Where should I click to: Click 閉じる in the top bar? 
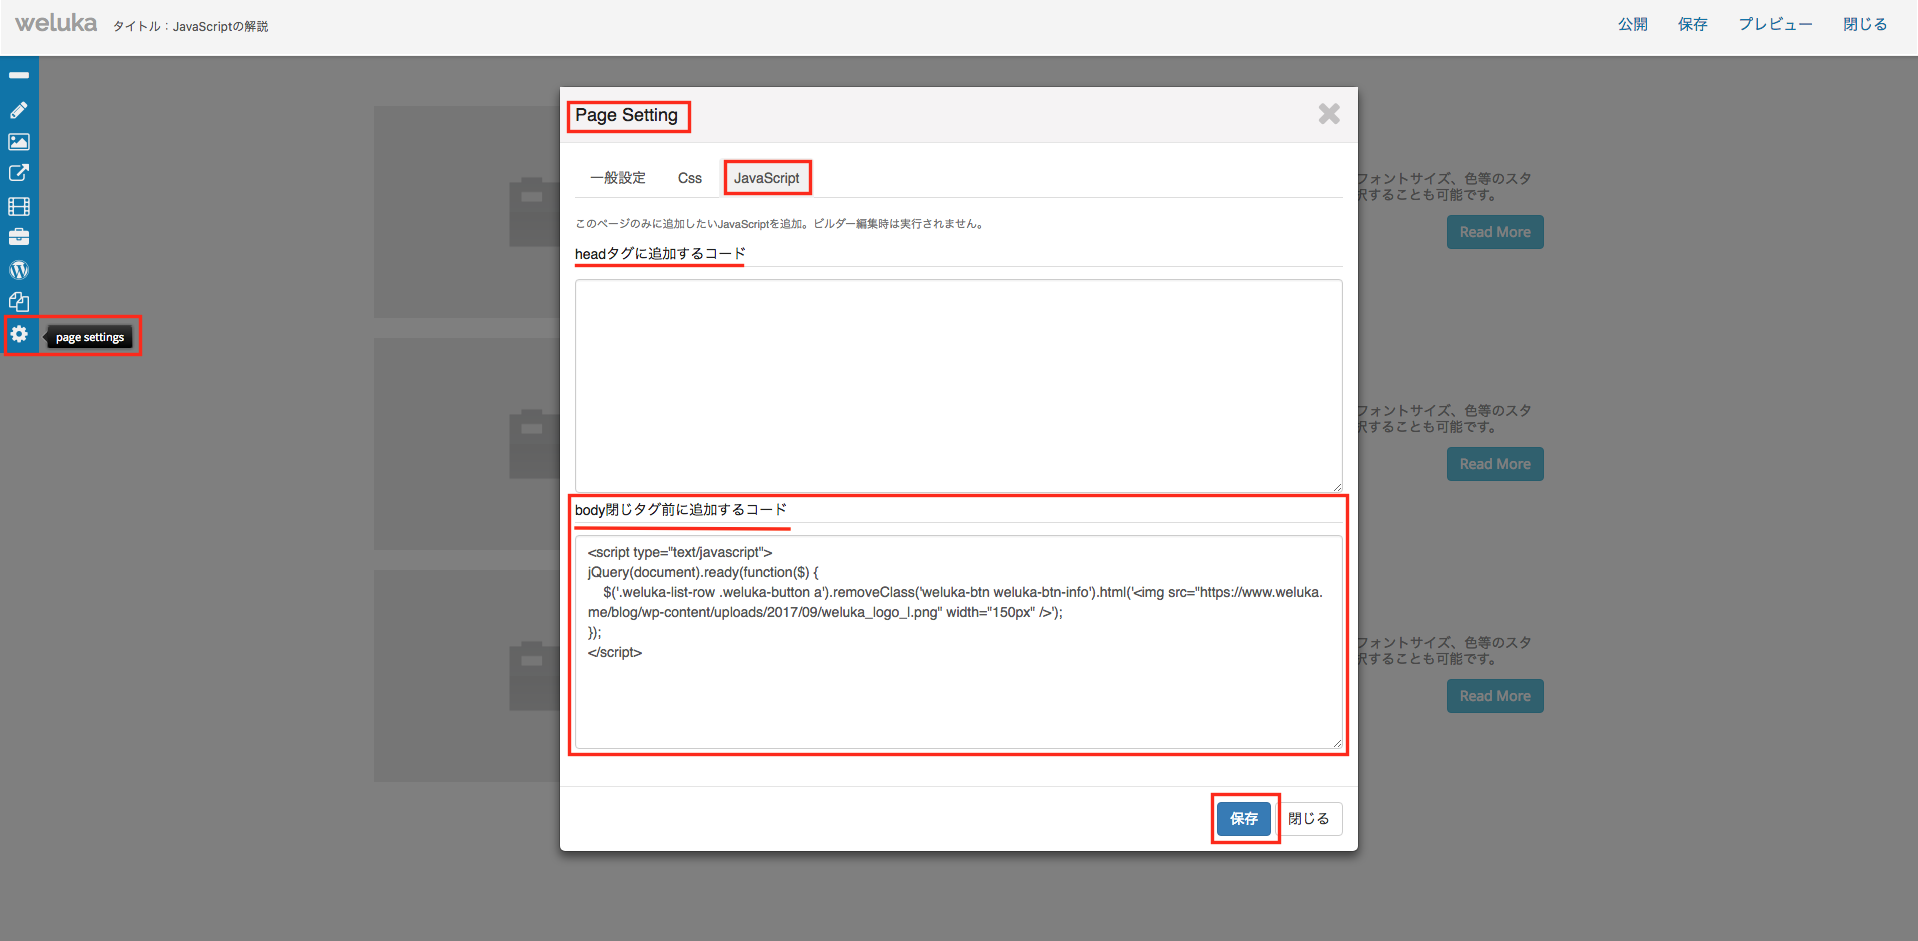tap(1865, 24)
